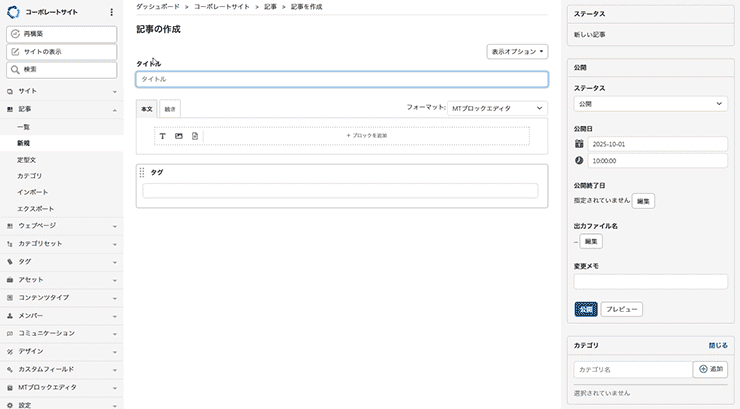This screenshot has width=740, height=409.
Task: Collapse the カテゴリ panel with 閉じる
Action: coord(718,345)
